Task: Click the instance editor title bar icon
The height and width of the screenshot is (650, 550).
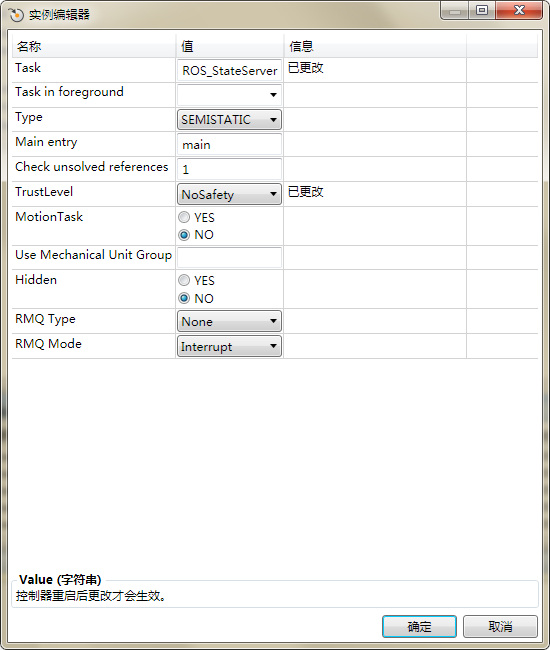Action: coord(16,15)
